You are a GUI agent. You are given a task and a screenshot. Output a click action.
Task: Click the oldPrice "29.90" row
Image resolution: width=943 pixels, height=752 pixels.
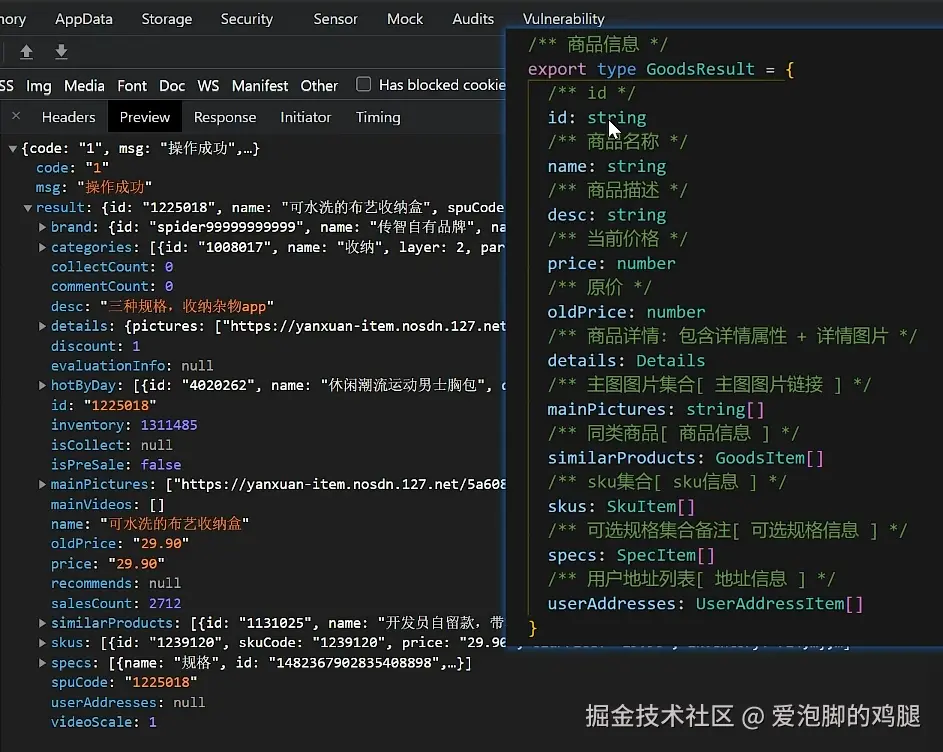pyautogui.click(x=120, y=544)
